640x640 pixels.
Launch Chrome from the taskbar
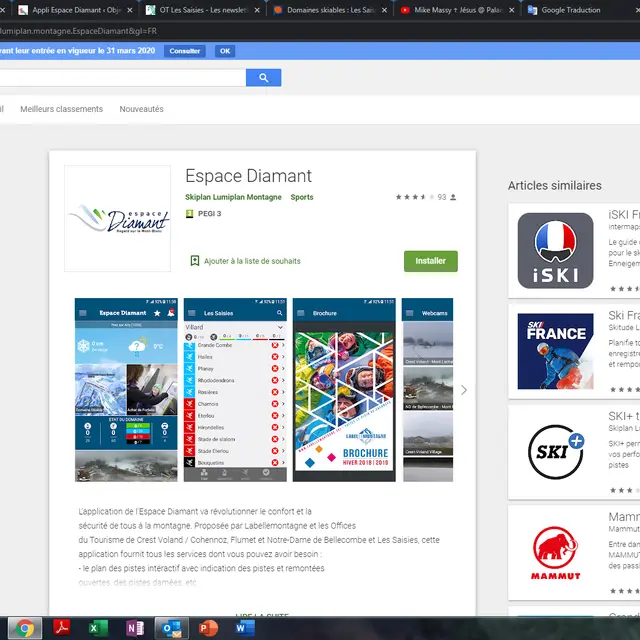click(25, 628)
